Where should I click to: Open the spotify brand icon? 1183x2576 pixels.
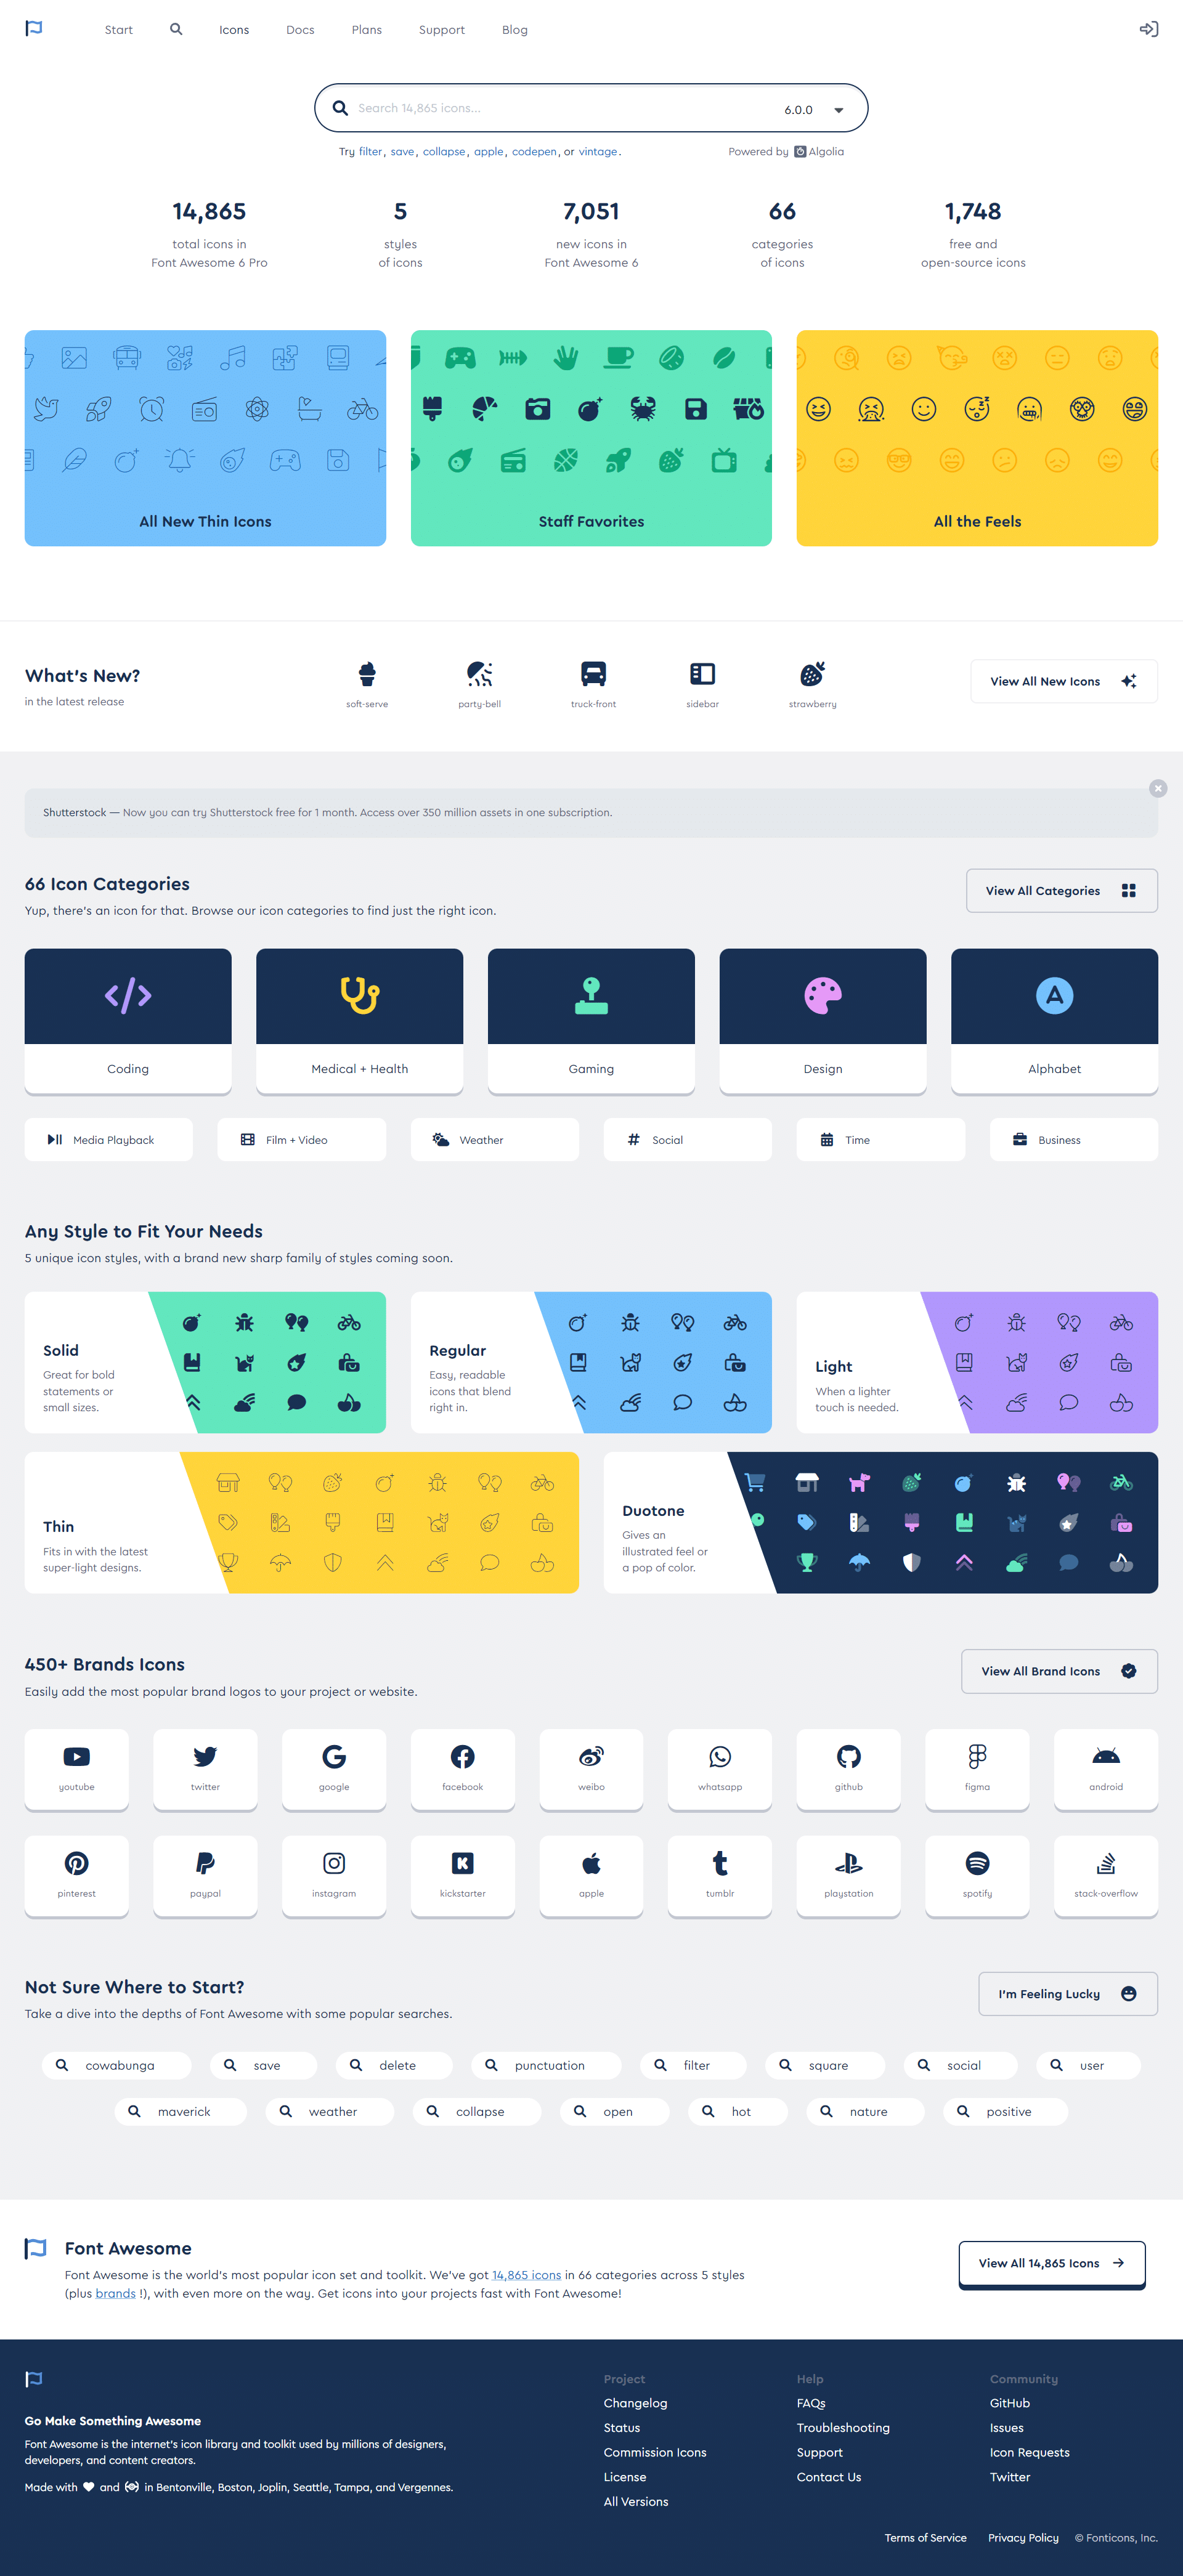[x=977, y=1876]
